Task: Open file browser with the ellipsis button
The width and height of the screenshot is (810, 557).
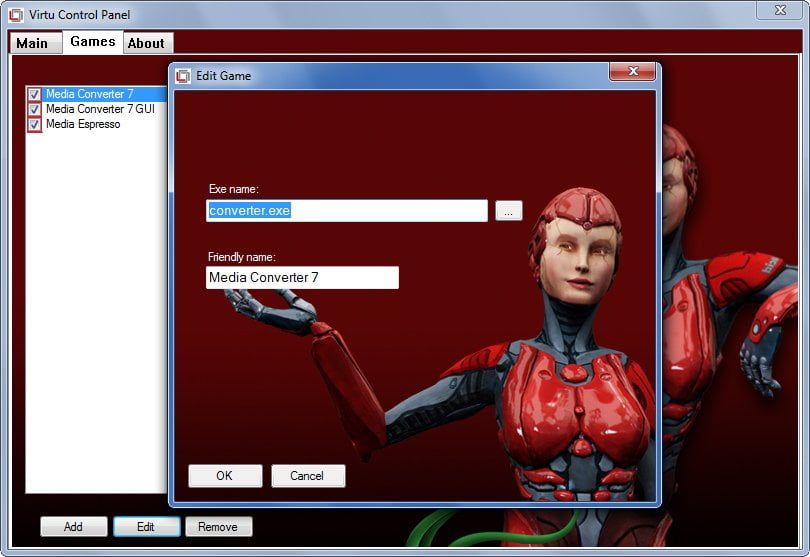Action: pos(509,211)
